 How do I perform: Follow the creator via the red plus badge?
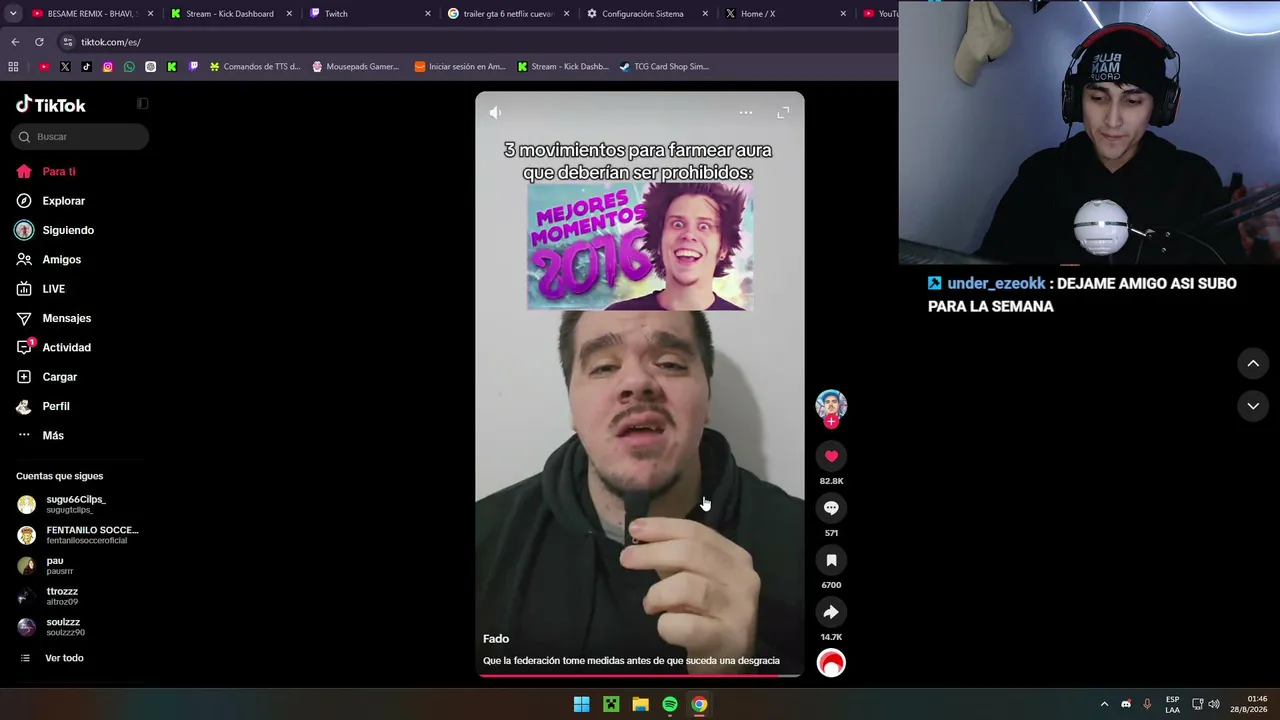(831, 421)
